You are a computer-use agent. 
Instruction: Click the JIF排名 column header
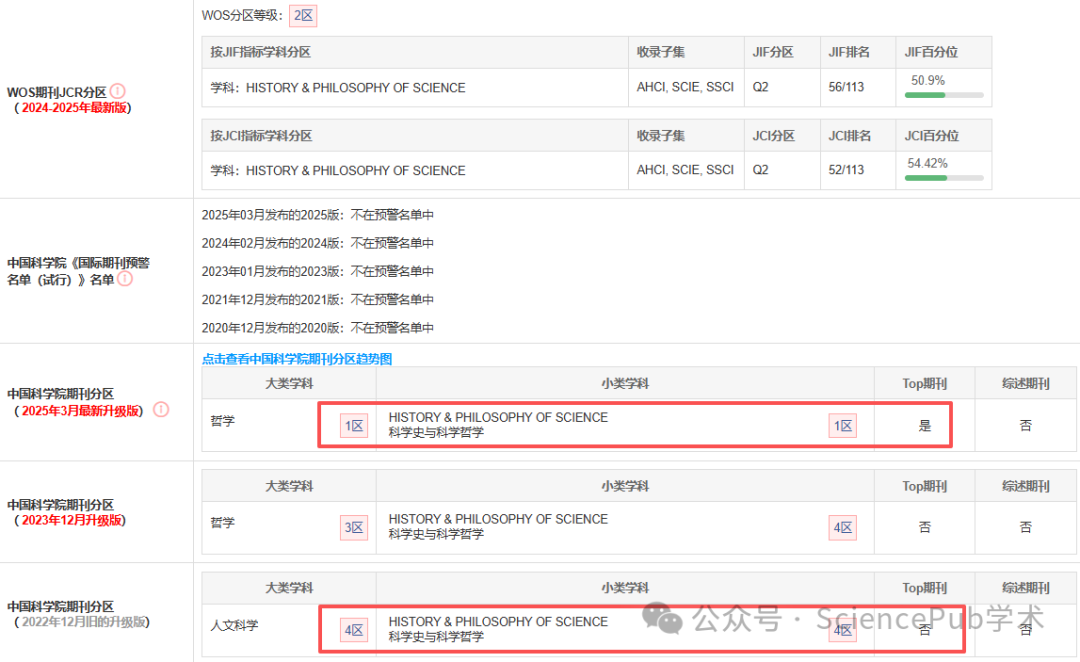point(849,52)
